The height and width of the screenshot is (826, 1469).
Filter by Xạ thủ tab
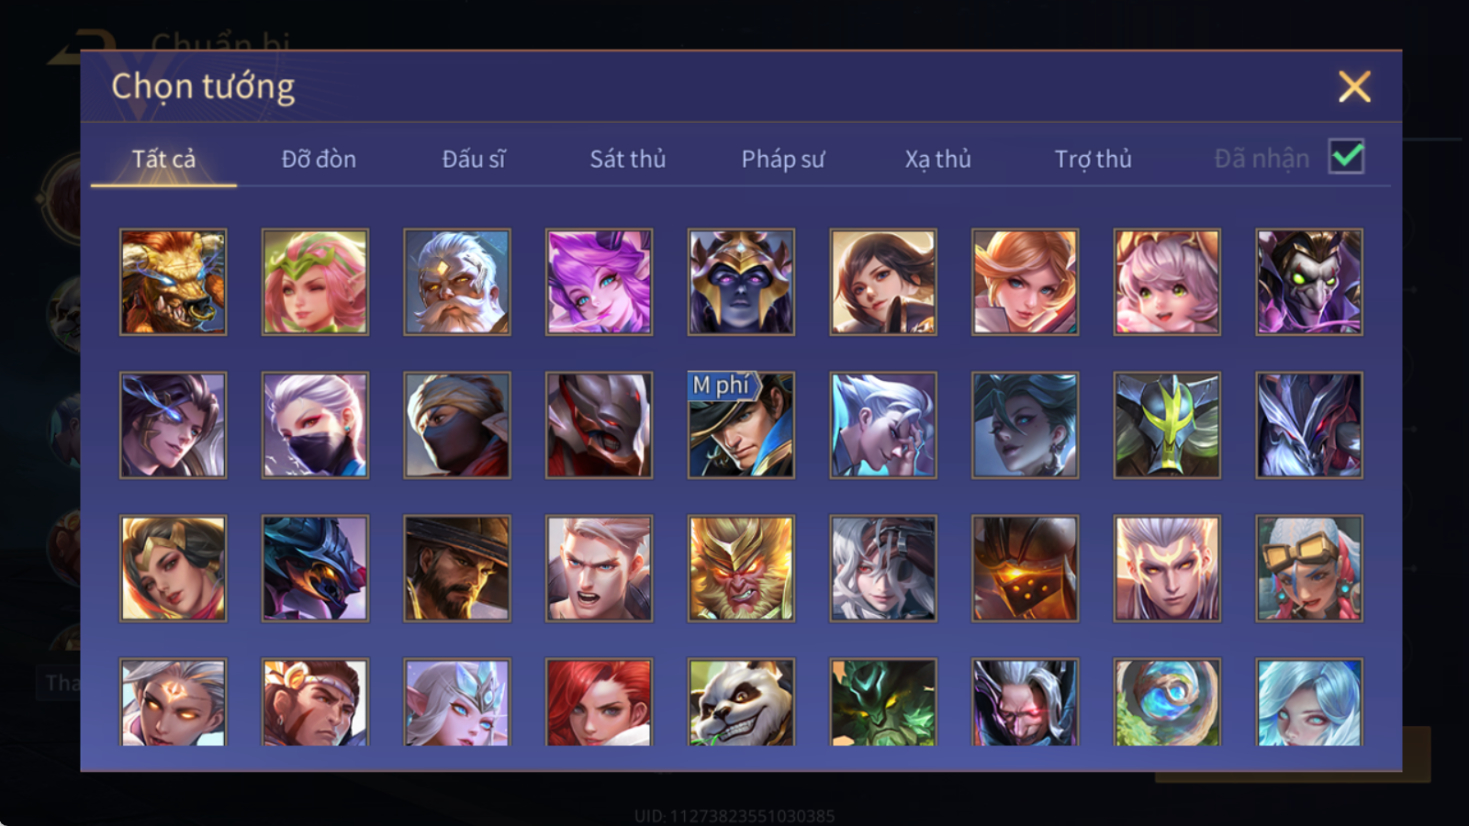point(938,159)
